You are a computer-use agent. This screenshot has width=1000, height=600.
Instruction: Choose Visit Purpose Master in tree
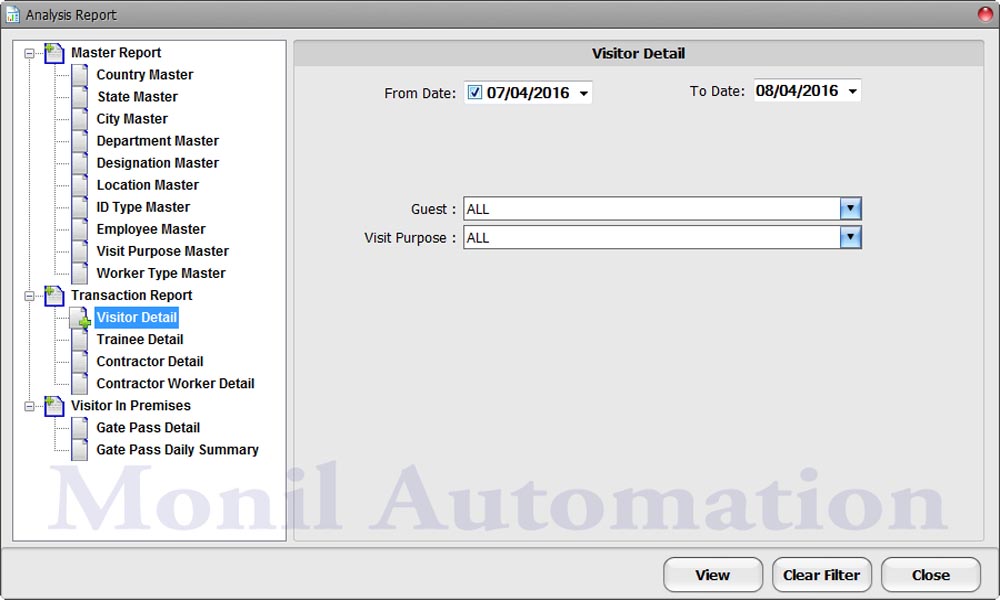(163, 251)
